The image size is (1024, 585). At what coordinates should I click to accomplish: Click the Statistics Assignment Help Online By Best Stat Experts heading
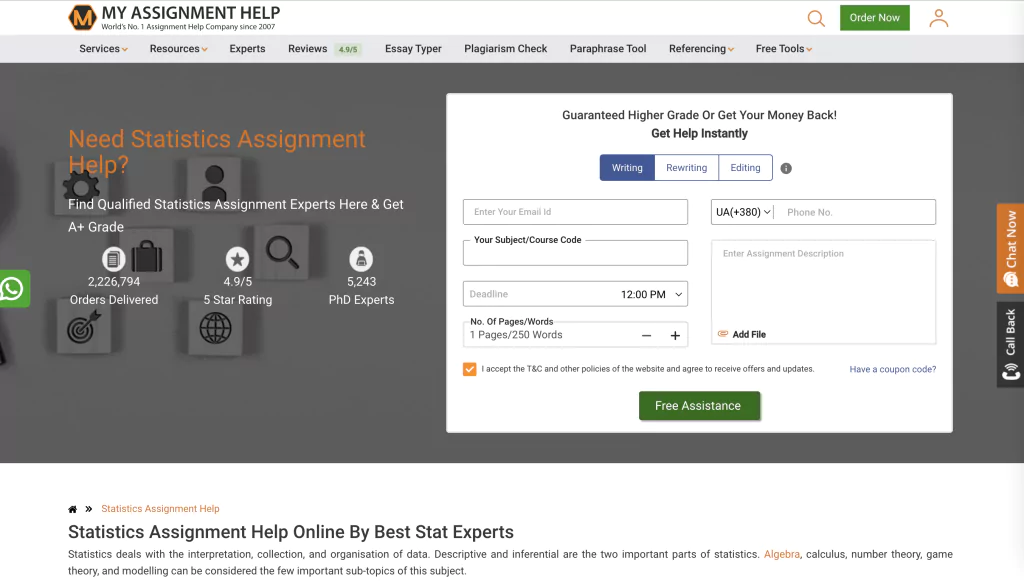tap(291, 532)
